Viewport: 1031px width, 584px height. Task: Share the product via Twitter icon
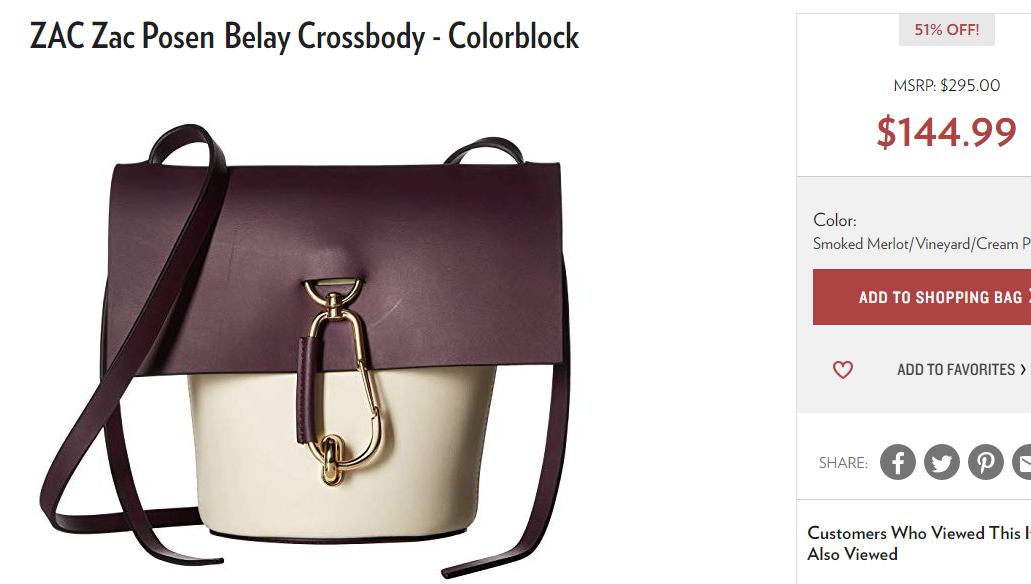tap(942, 462)
